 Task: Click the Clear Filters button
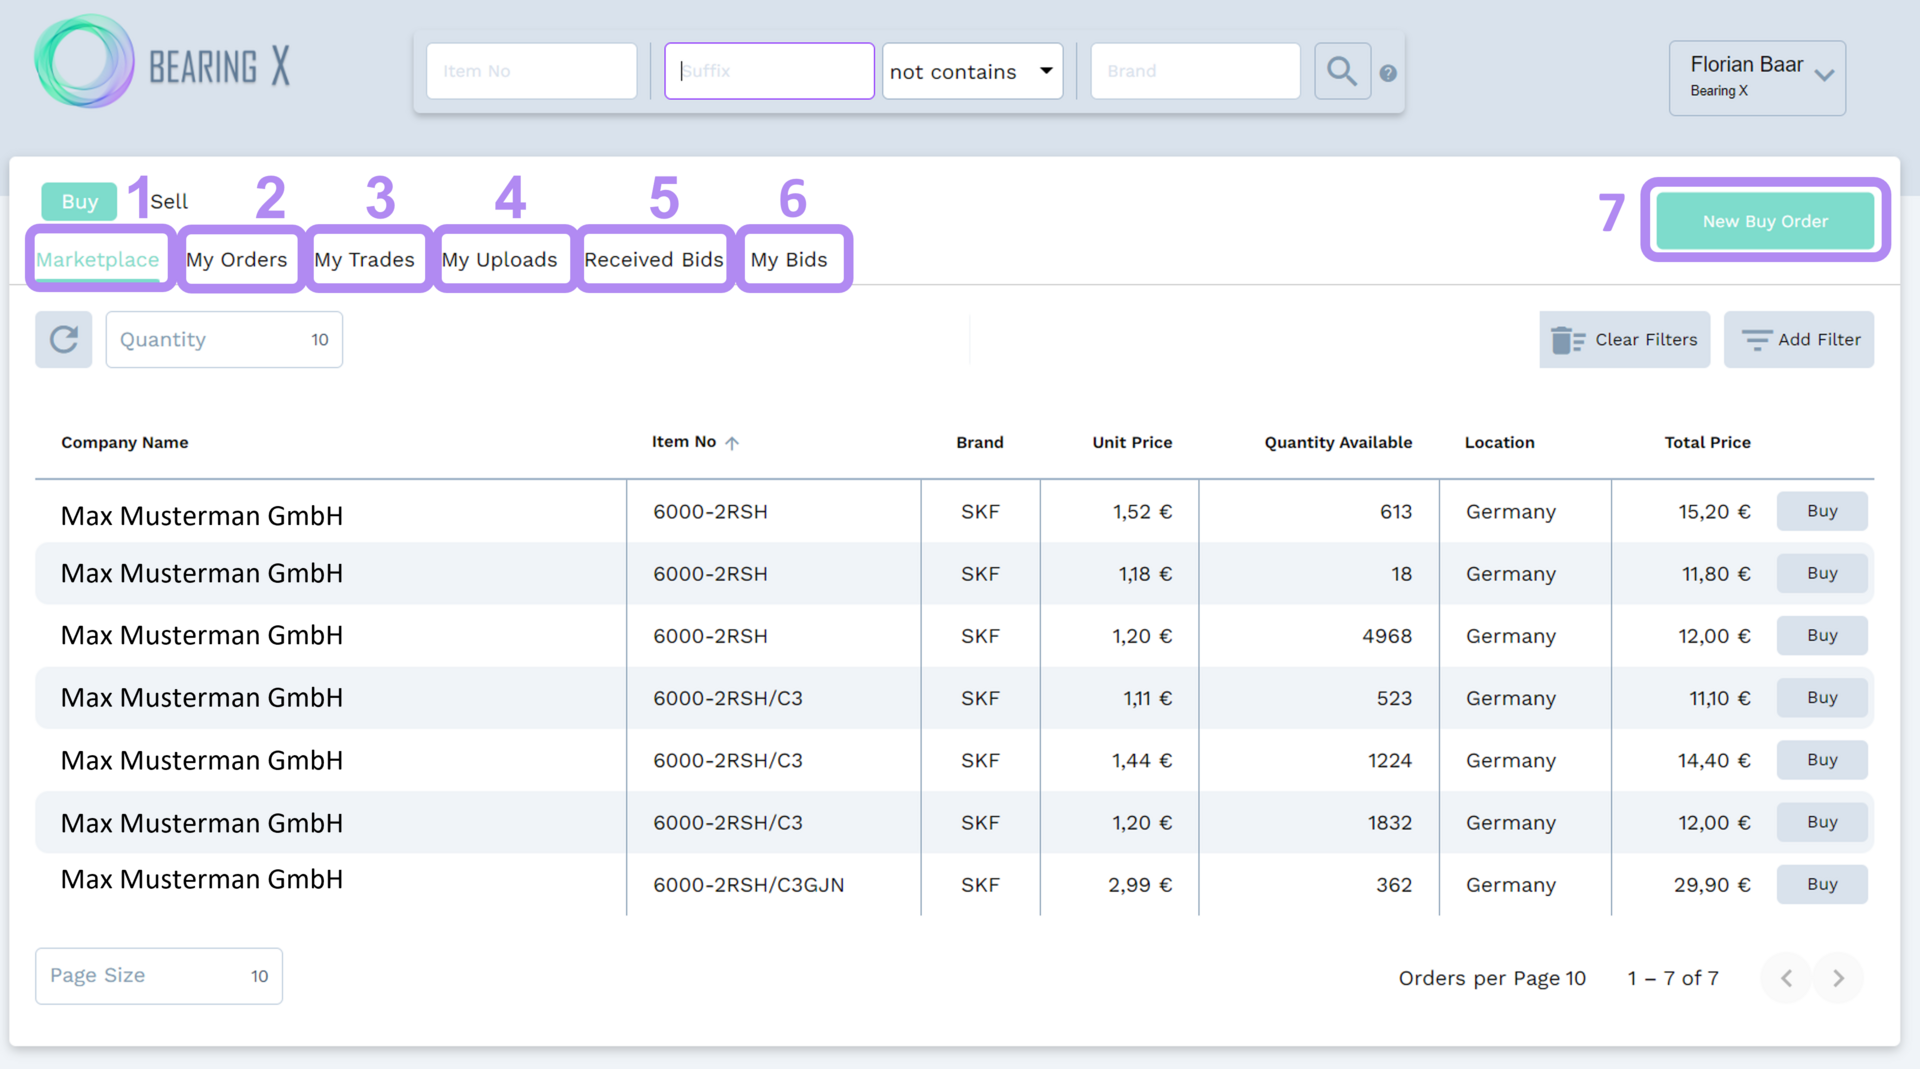tap(1624, 340)
